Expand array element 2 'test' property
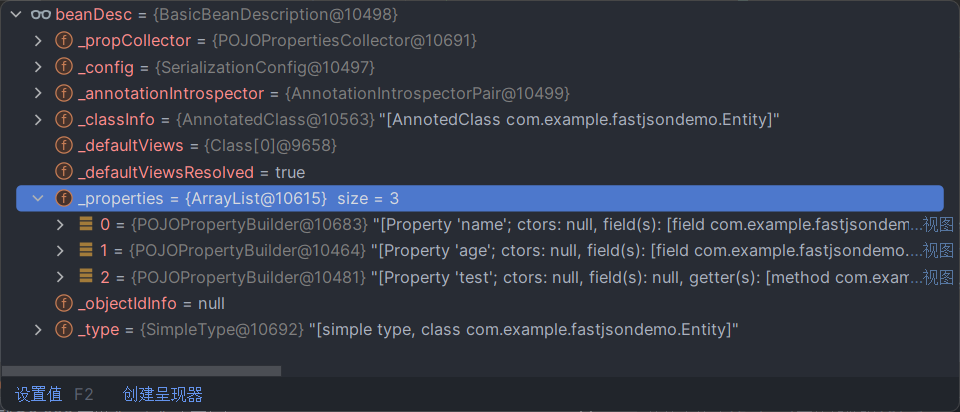This screenshot has height=412, width=960. point(61,277)
